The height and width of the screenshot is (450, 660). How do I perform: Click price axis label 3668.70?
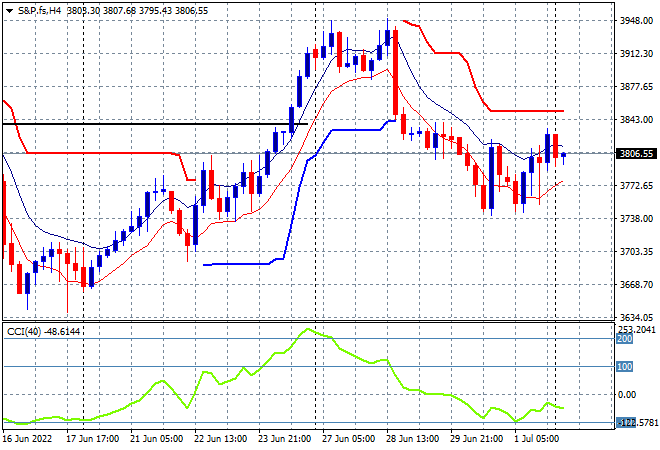tap(636, 285)
